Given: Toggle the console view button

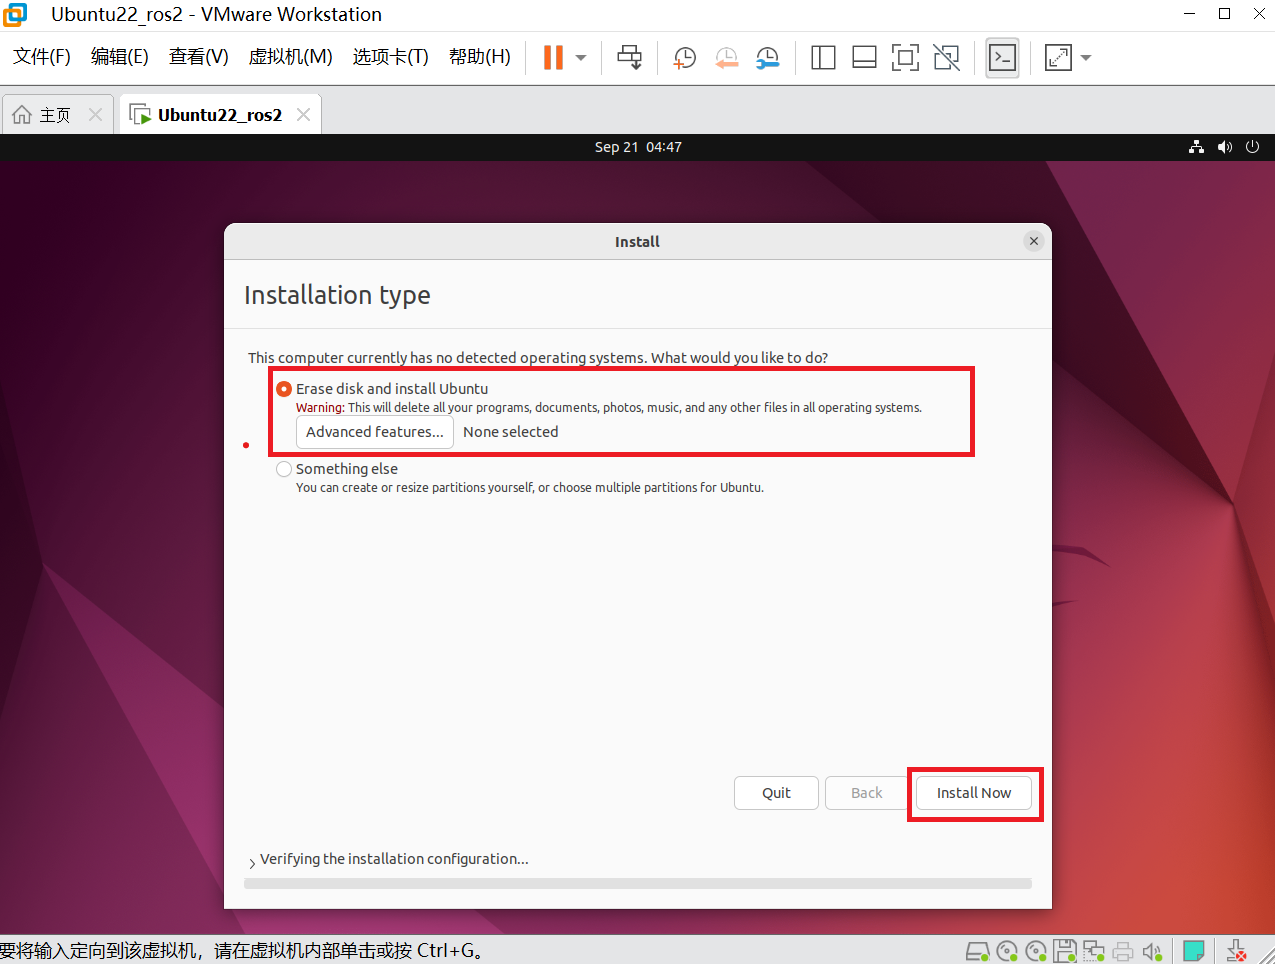Looking at the screenshot, I should [1002, 57].
